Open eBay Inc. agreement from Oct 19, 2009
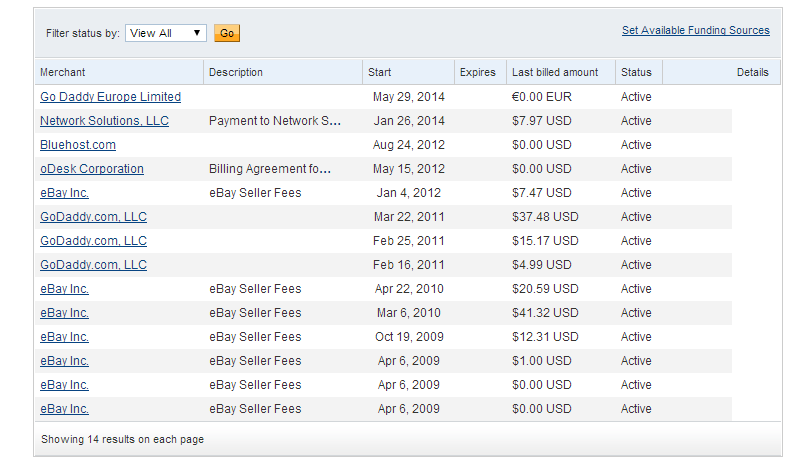 (64, 337)
